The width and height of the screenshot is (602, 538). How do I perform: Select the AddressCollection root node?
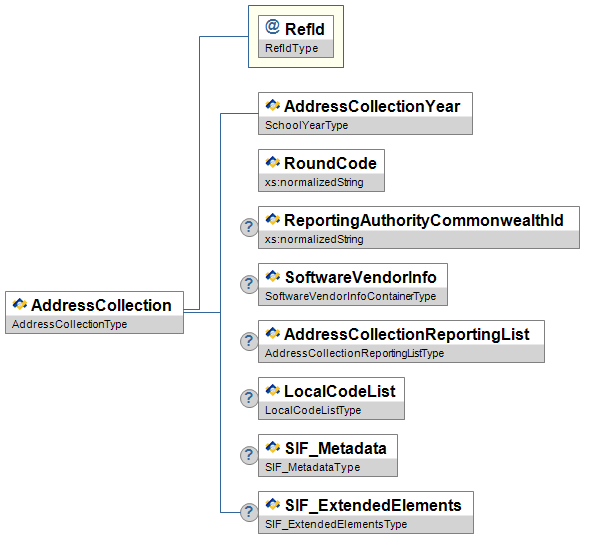coord(101,305)
